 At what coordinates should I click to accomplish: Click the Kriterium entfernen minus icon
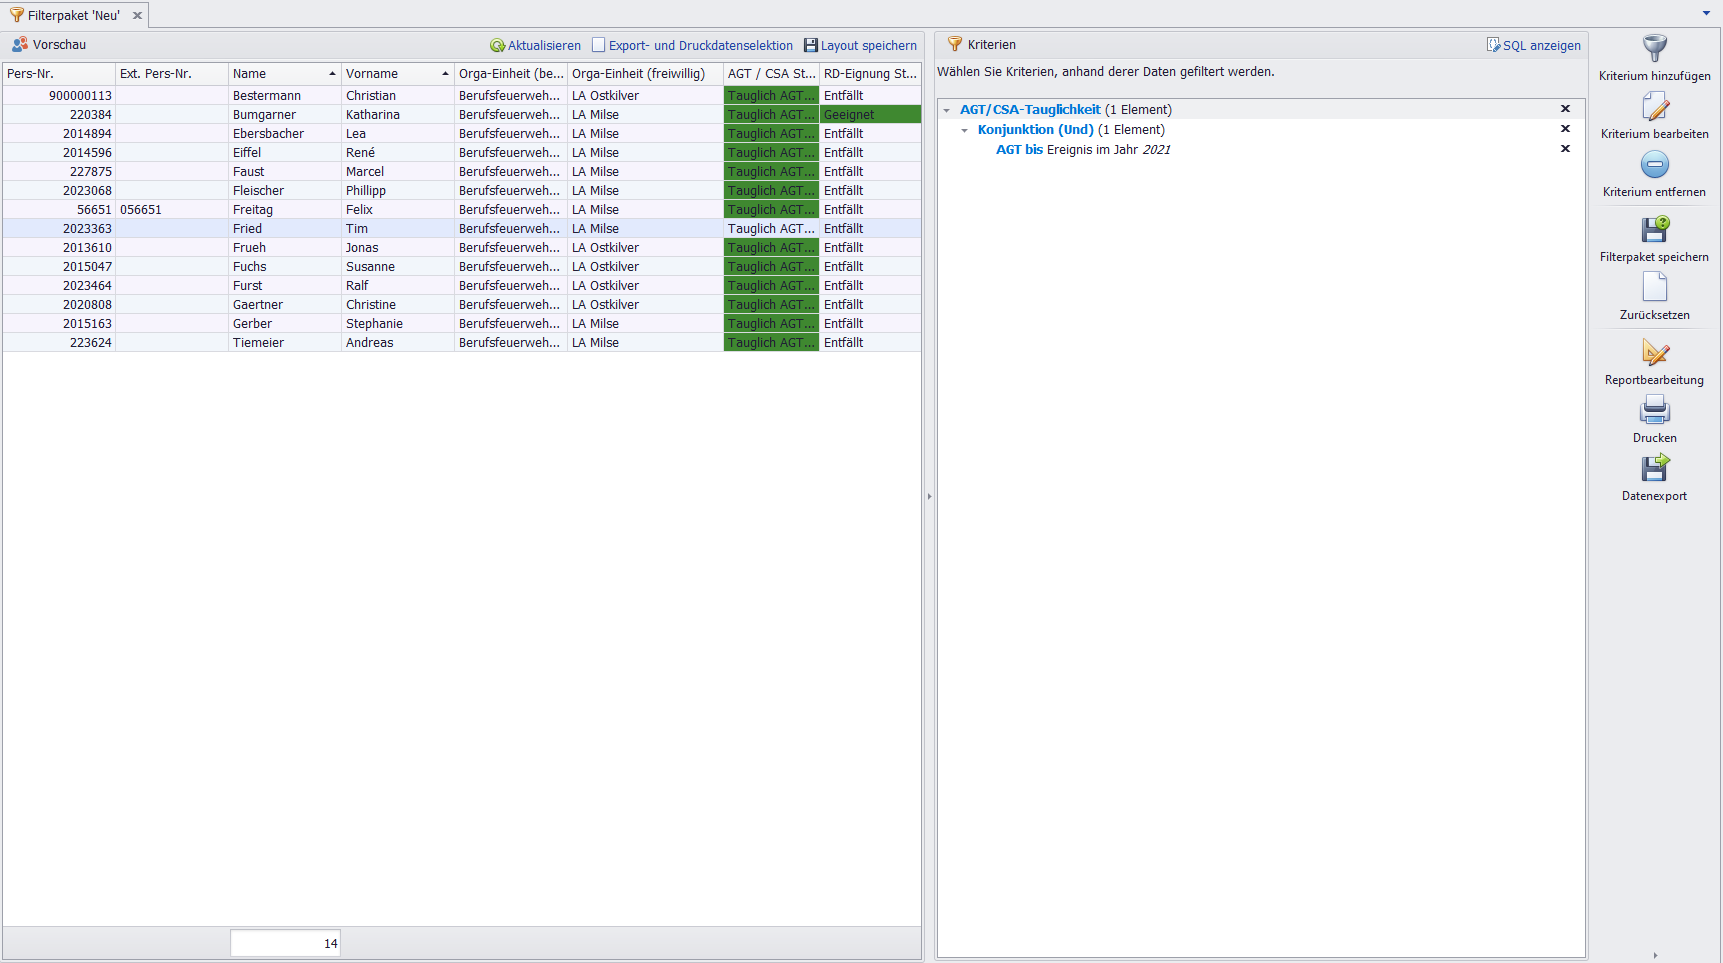tap(1654, 165)
